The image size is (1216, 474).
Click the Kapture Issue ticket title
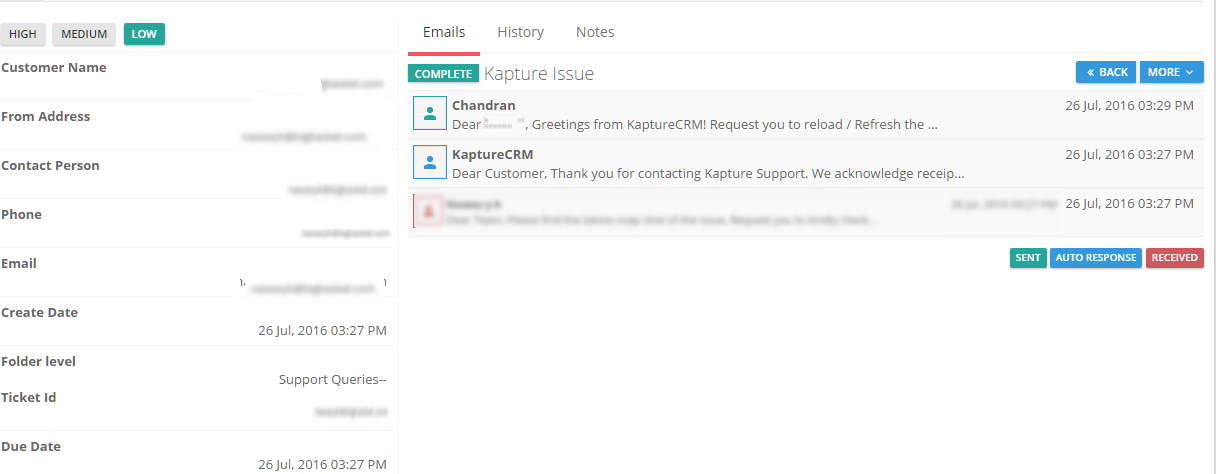point(539,74)
